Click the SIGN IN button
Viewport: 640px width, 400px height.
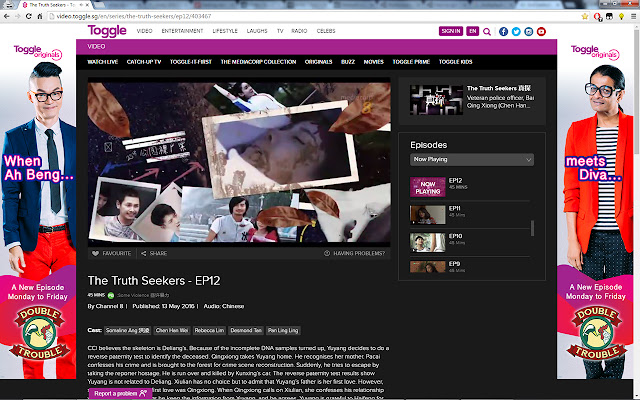[x=451, y=31]
